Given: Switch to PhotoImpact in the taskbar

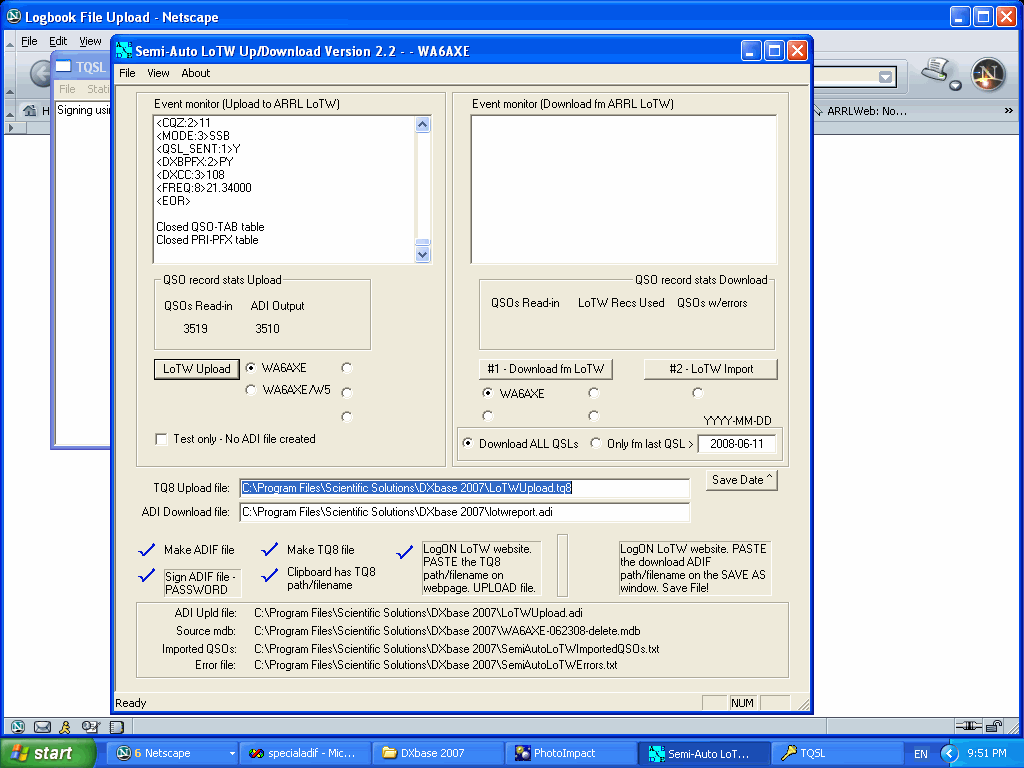Looking at the screenshot, I should 571,753.
